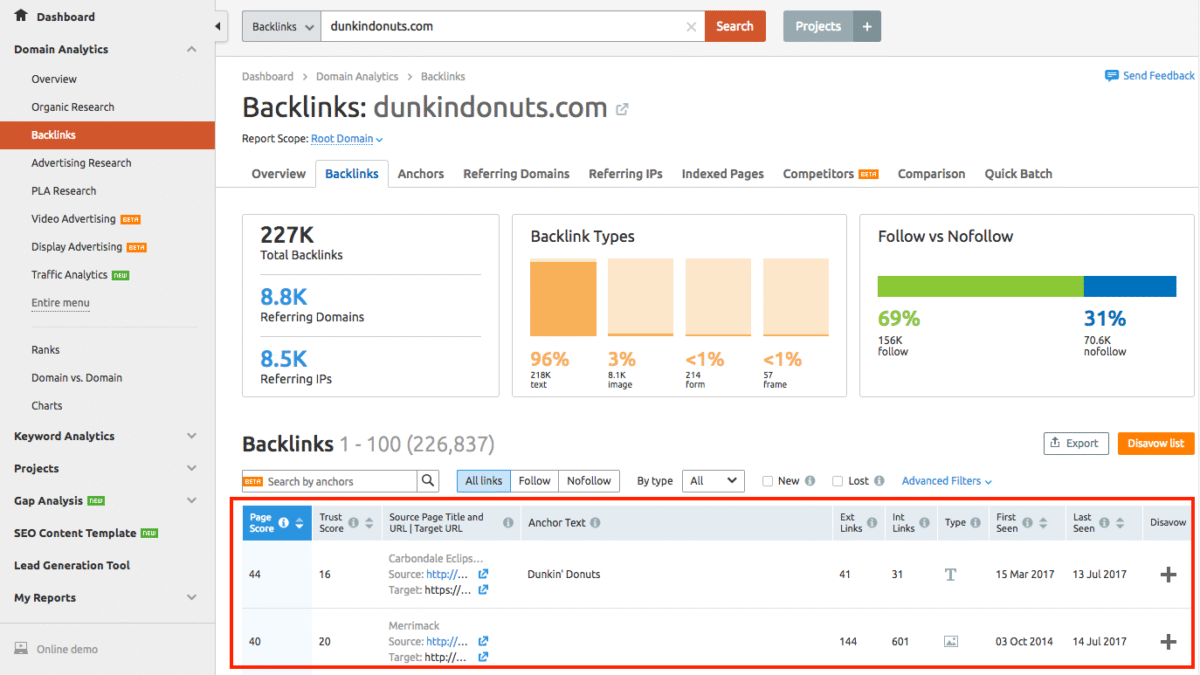Enable the New backlinks filter
The width and height of the screenshot is (1200, 675).
tap(767, 481)
